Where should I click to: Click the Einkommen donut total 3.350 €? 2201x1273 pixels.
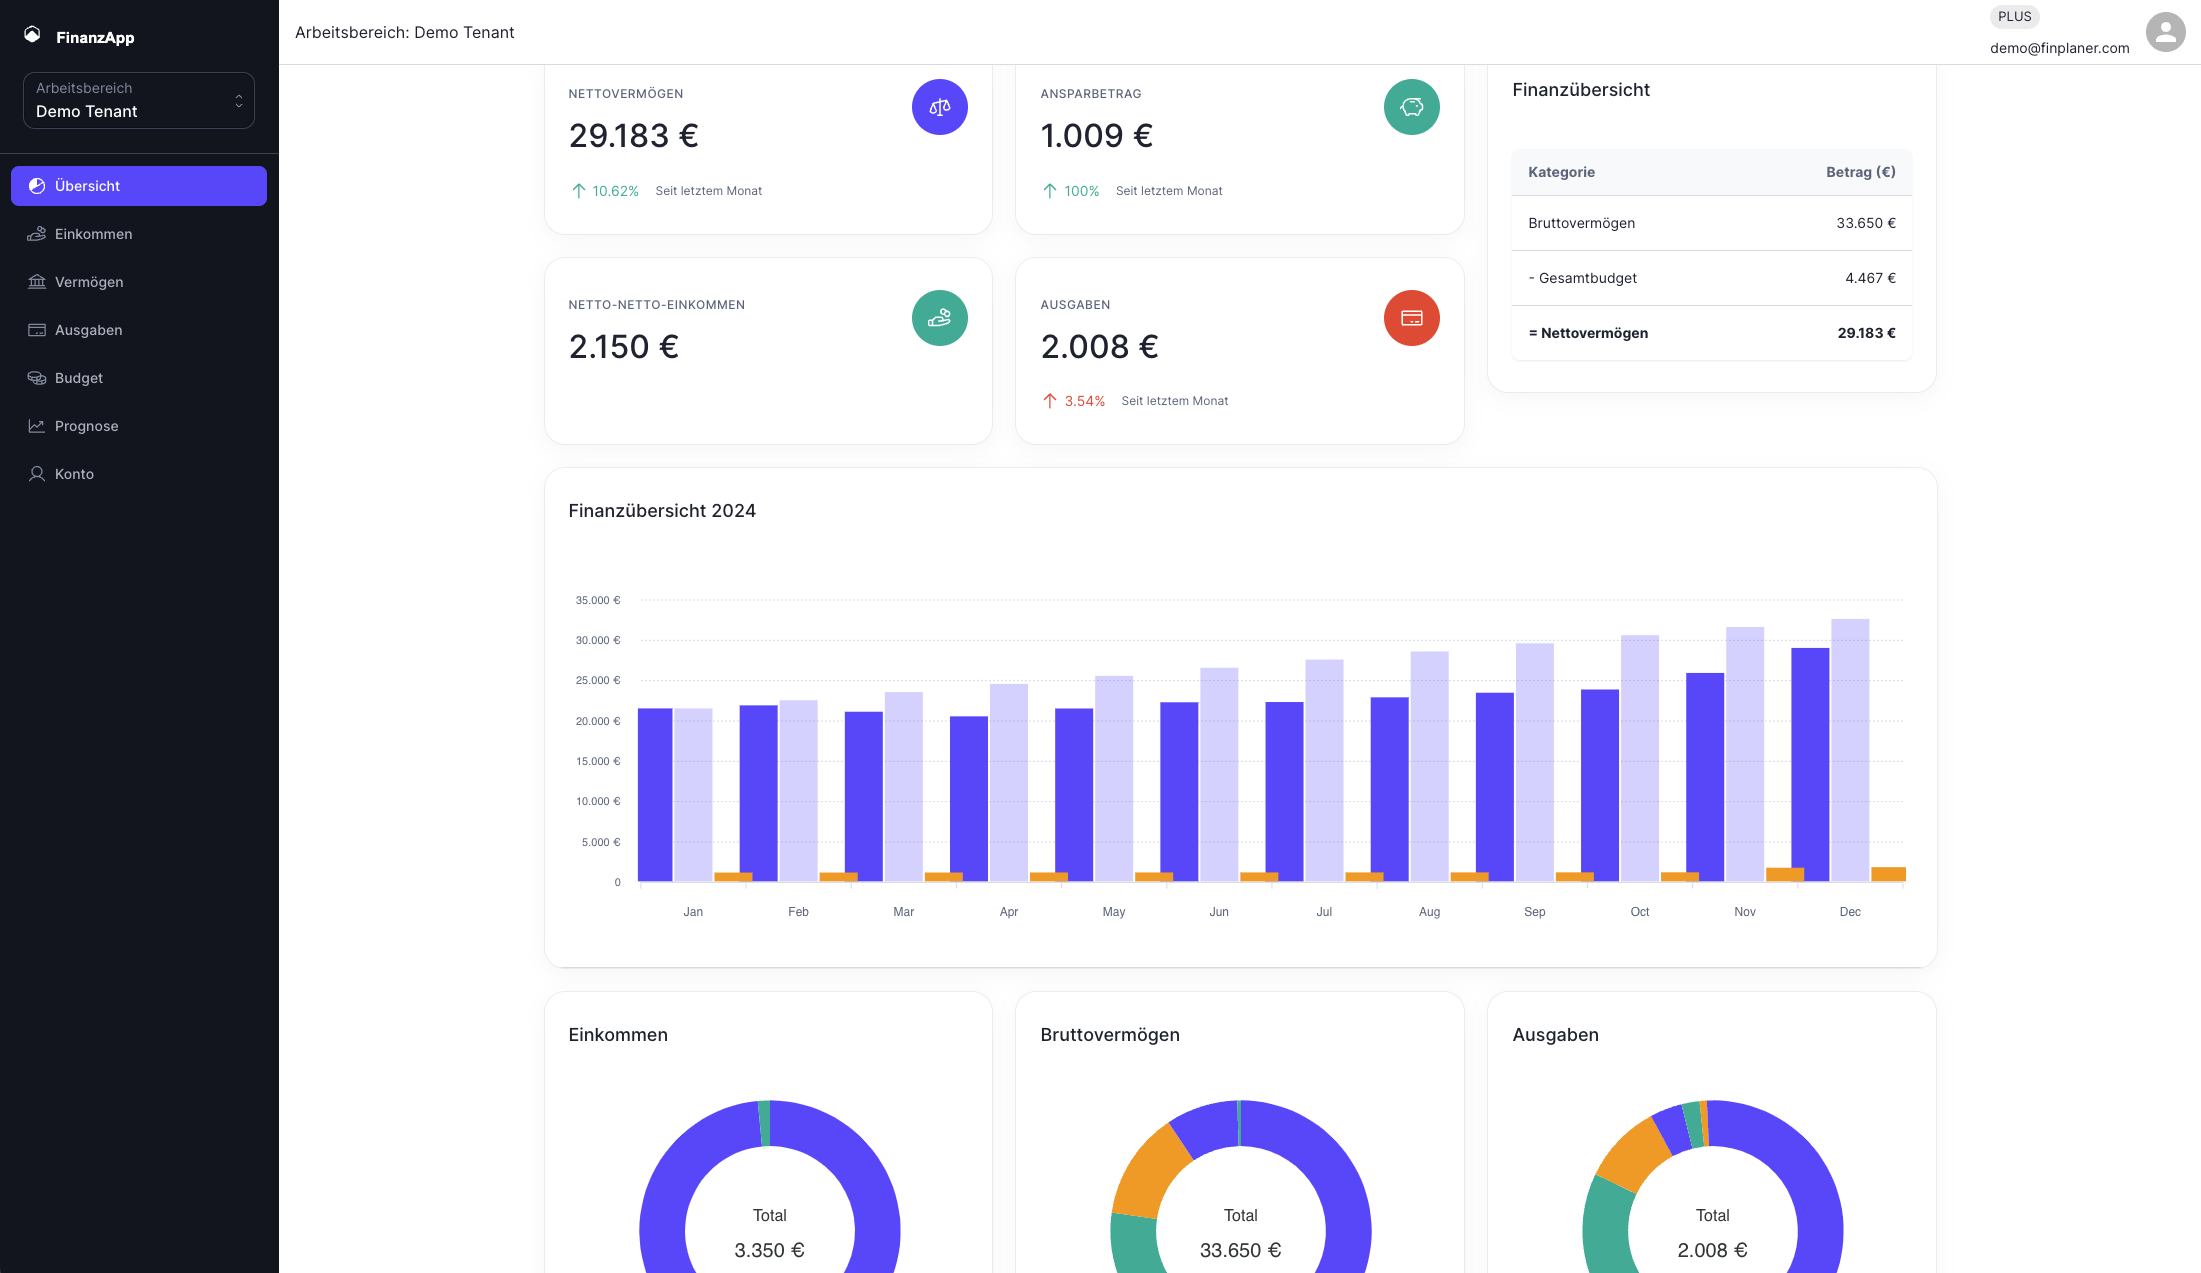point(769,1250)
